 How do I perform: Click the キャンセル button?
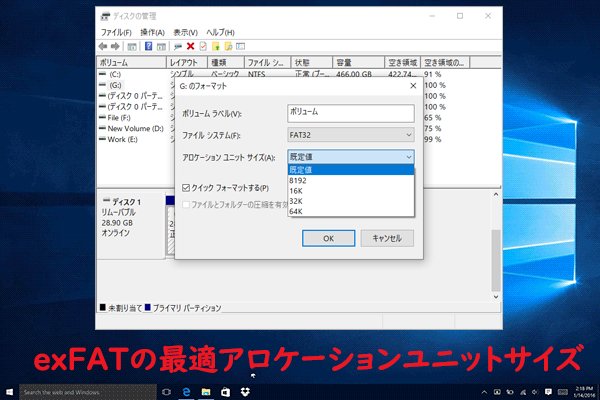386,238
